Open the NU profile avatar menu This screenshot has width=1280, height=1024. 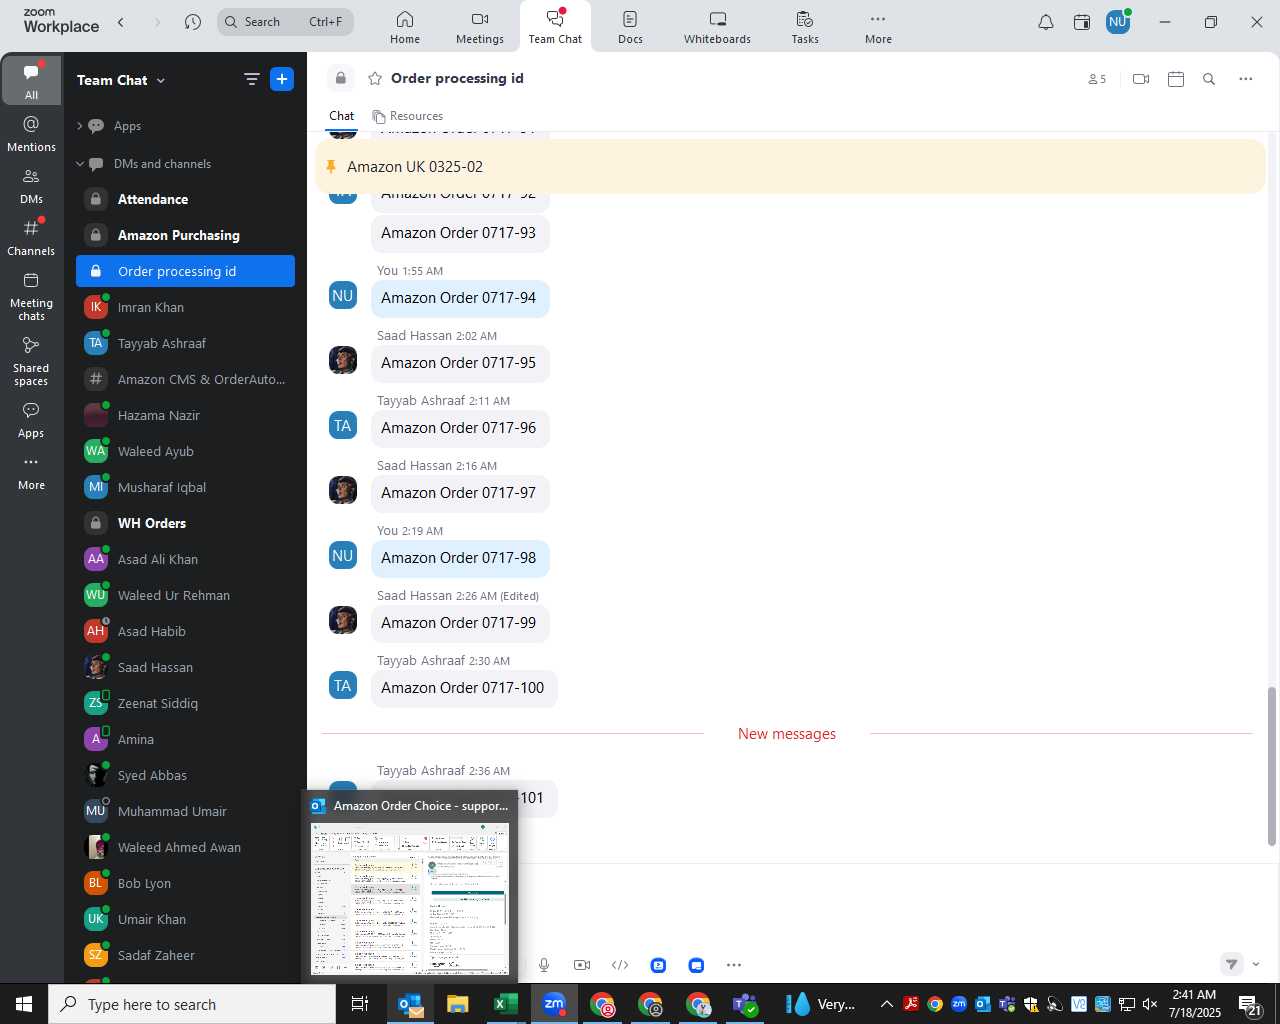click(x=1118, y=22)
